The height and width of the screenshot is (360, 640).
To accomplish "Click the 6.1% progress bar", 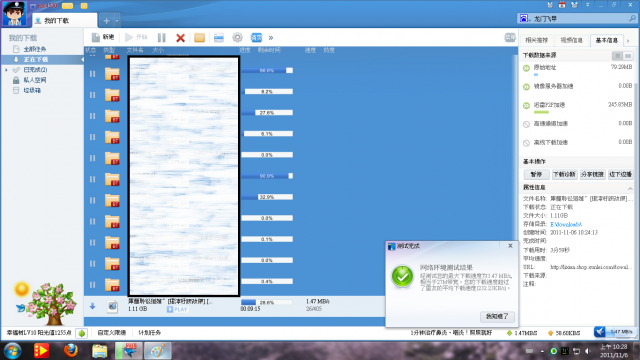I will click(267, 134).
